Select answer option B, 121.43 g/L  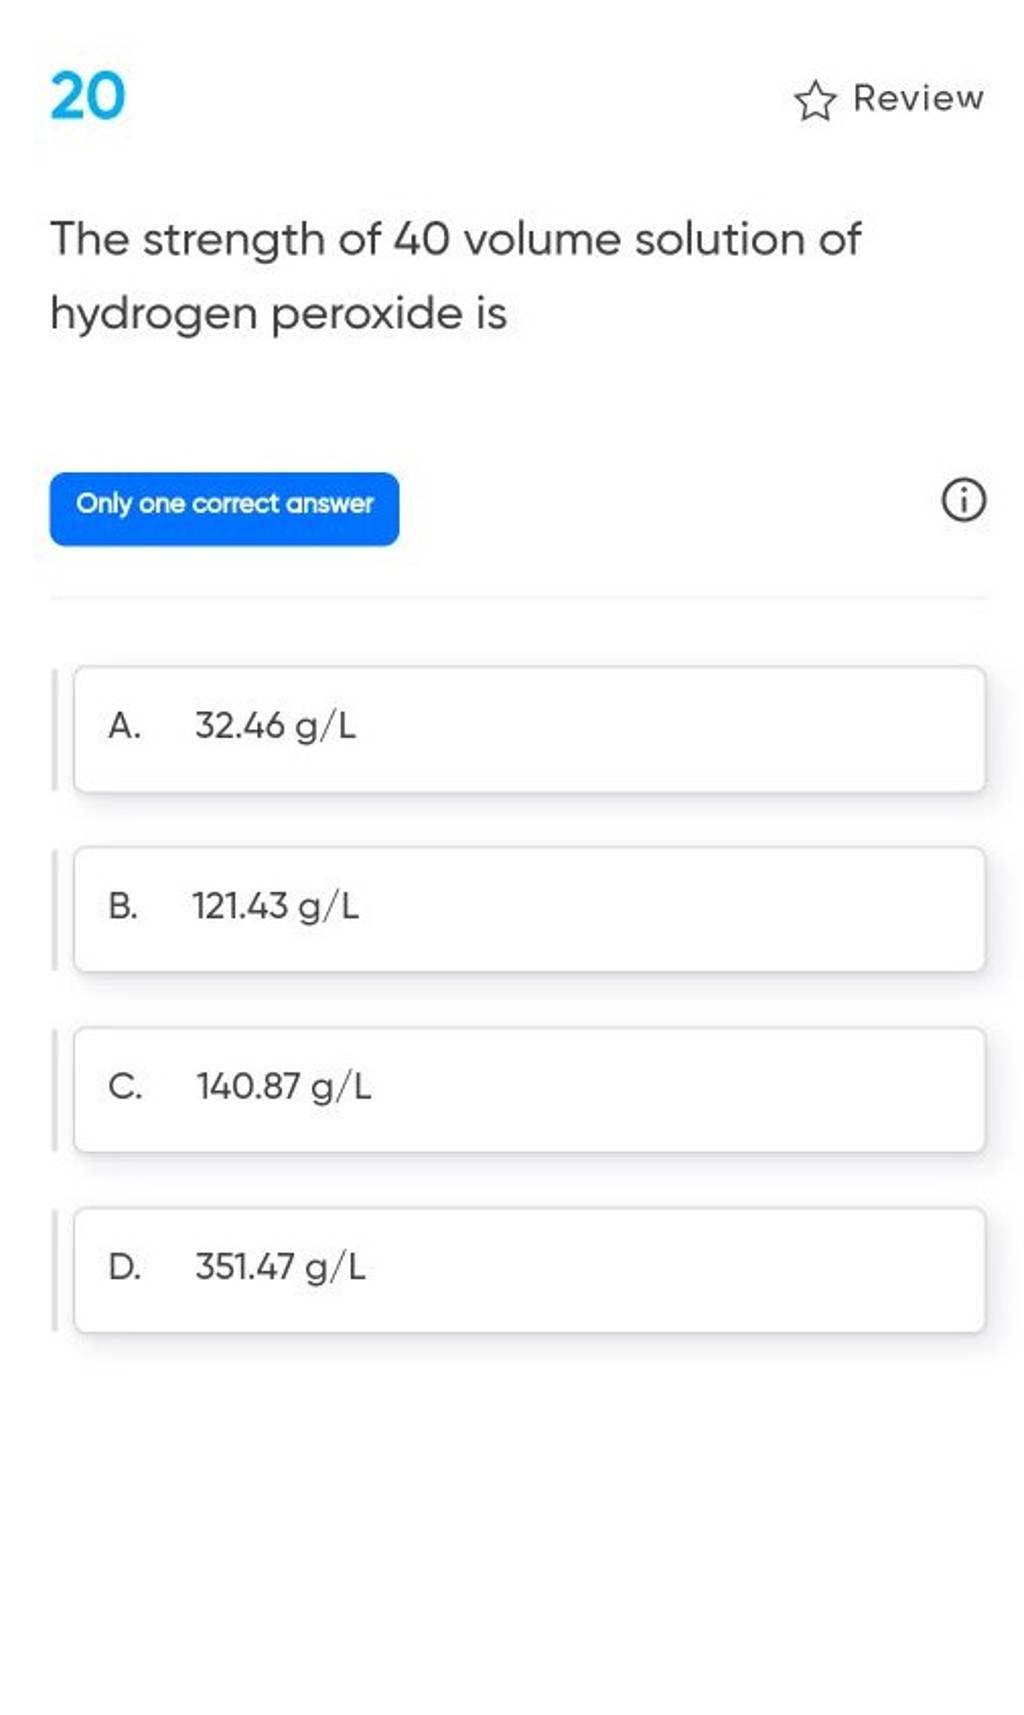point(529,907)
